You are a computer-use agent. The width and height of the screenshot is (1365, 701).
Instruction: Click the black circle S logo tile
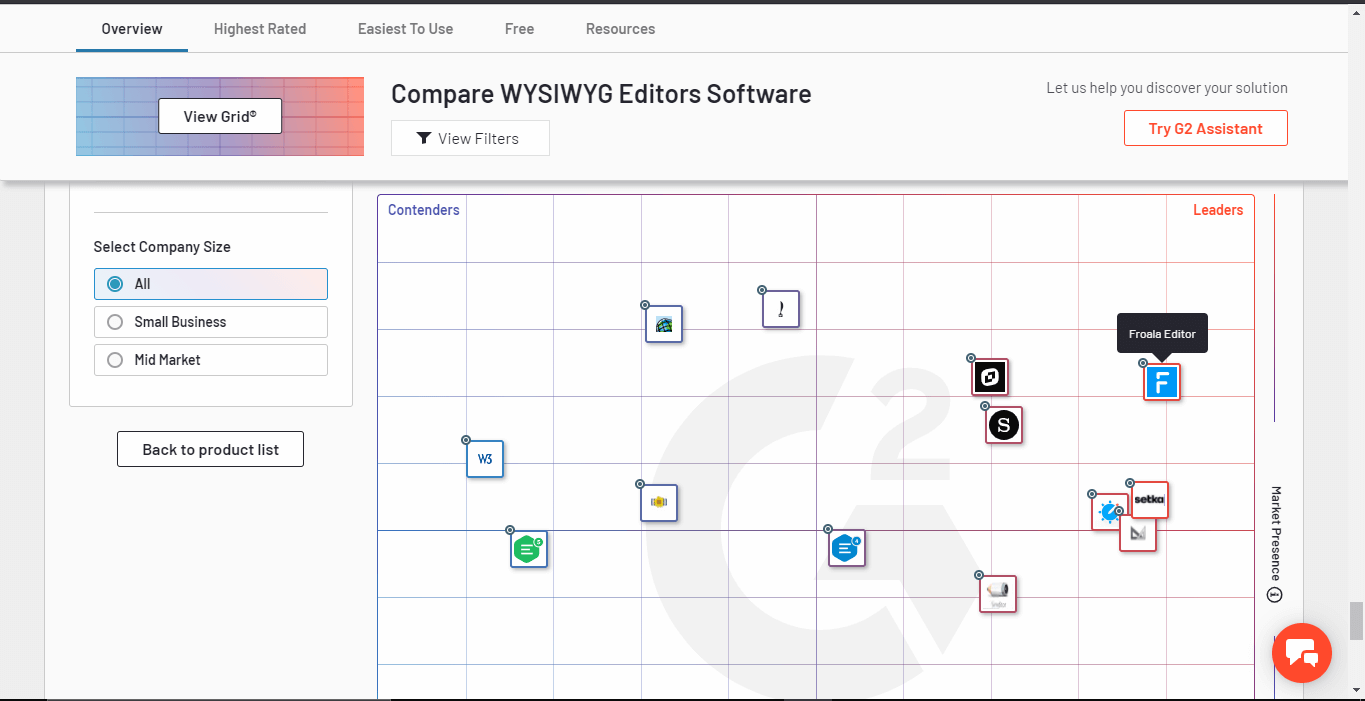click(1004, 425)
